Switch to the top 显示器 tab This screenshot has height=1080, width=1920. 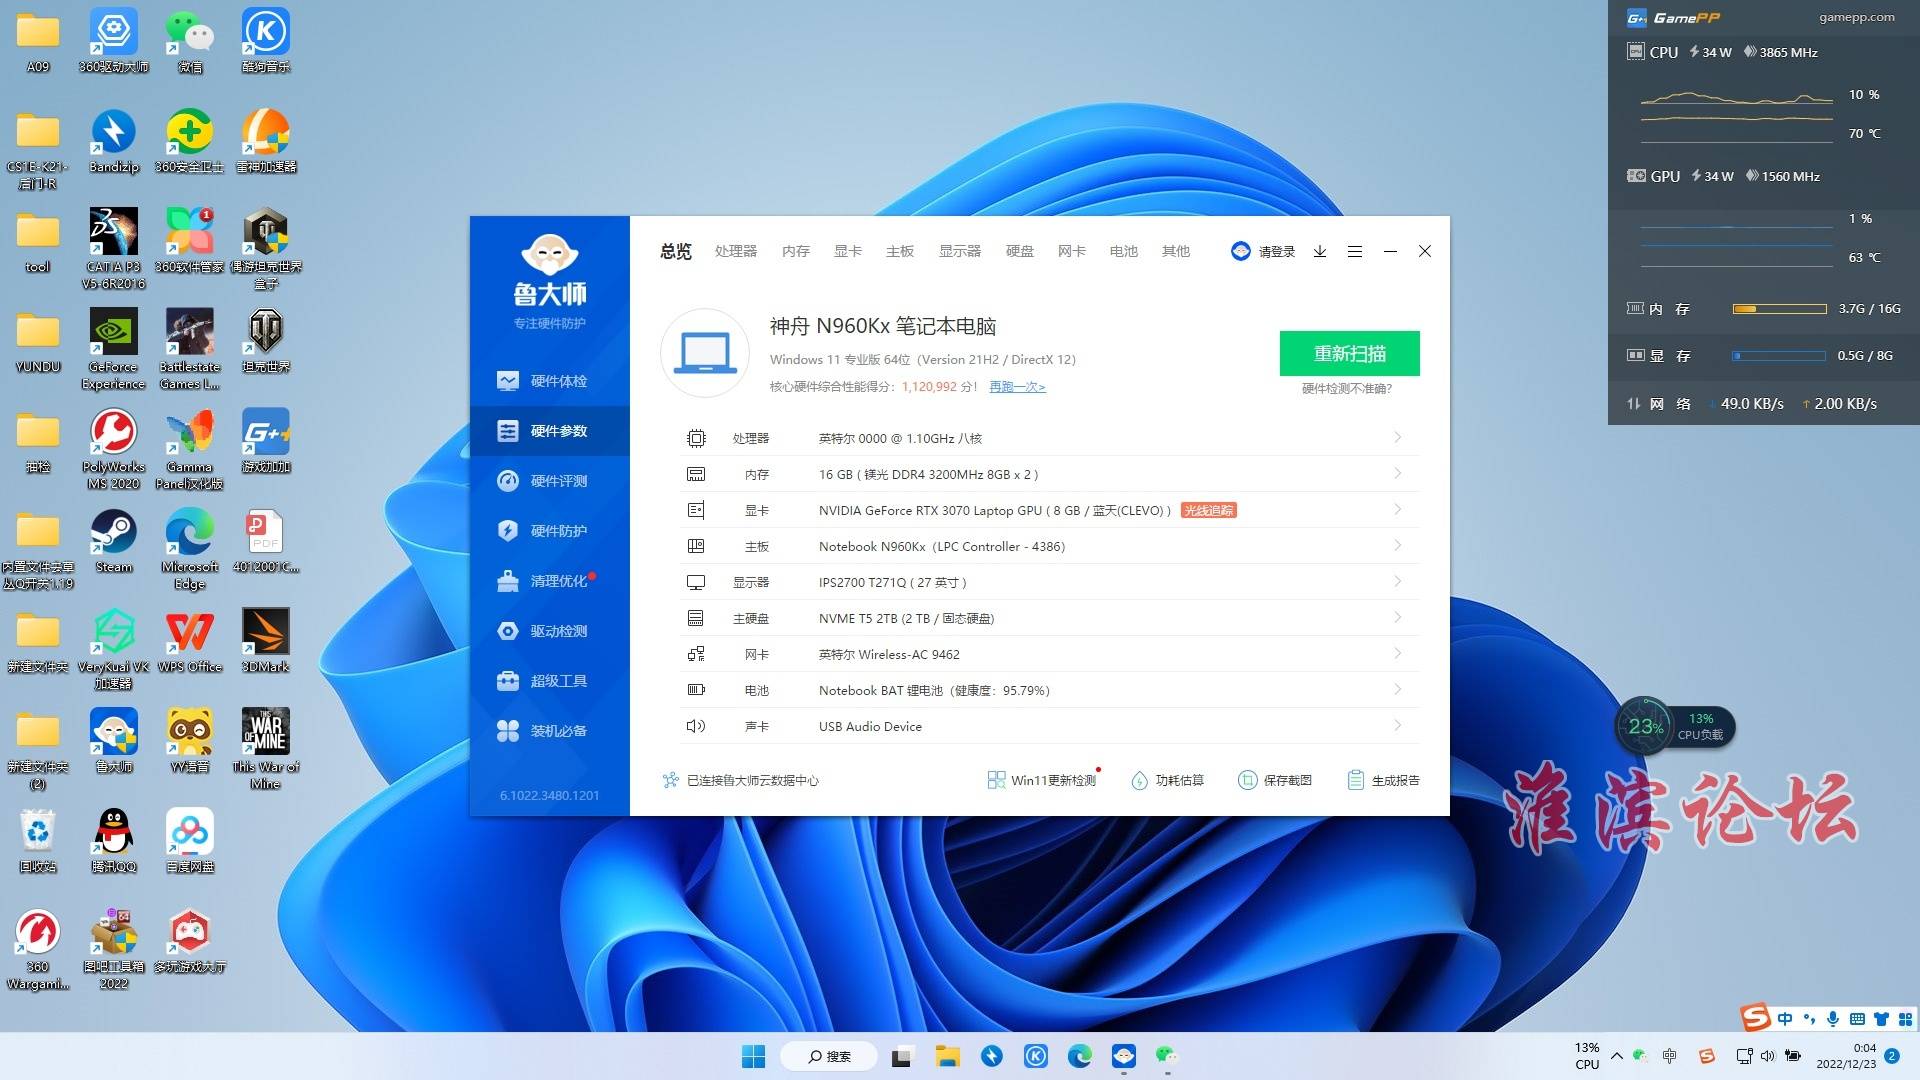[960, 251]
